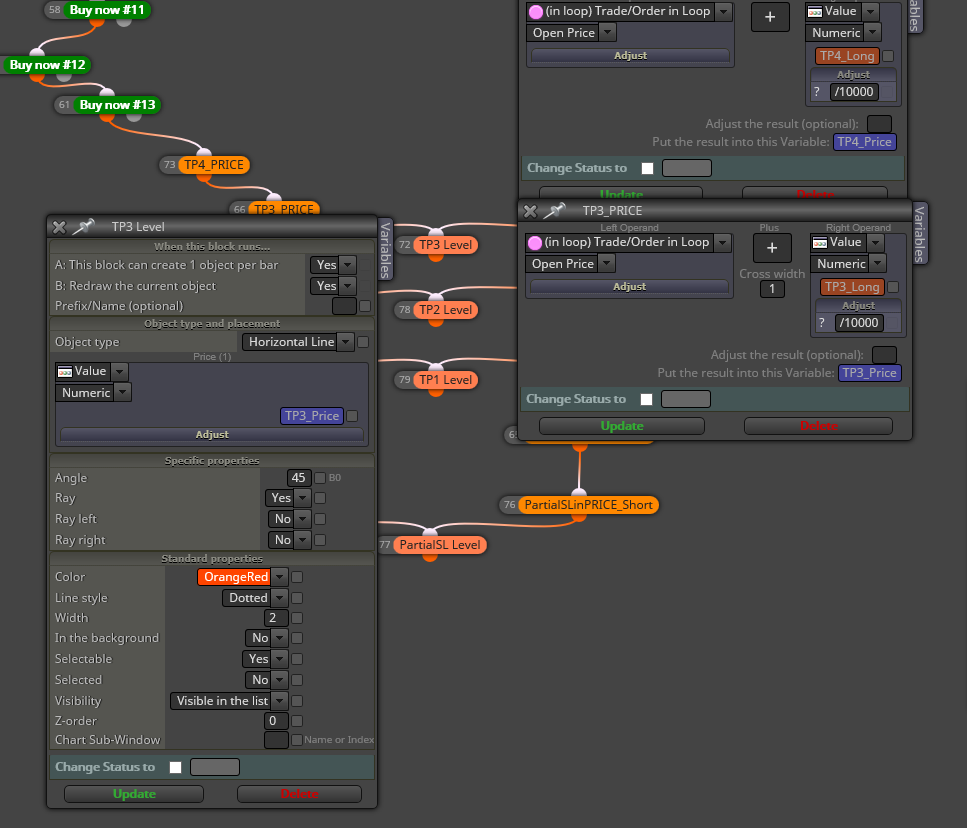Toggle checkbox beside TP3_Price variable
The image size is (967, 828).
pos(352,416)
